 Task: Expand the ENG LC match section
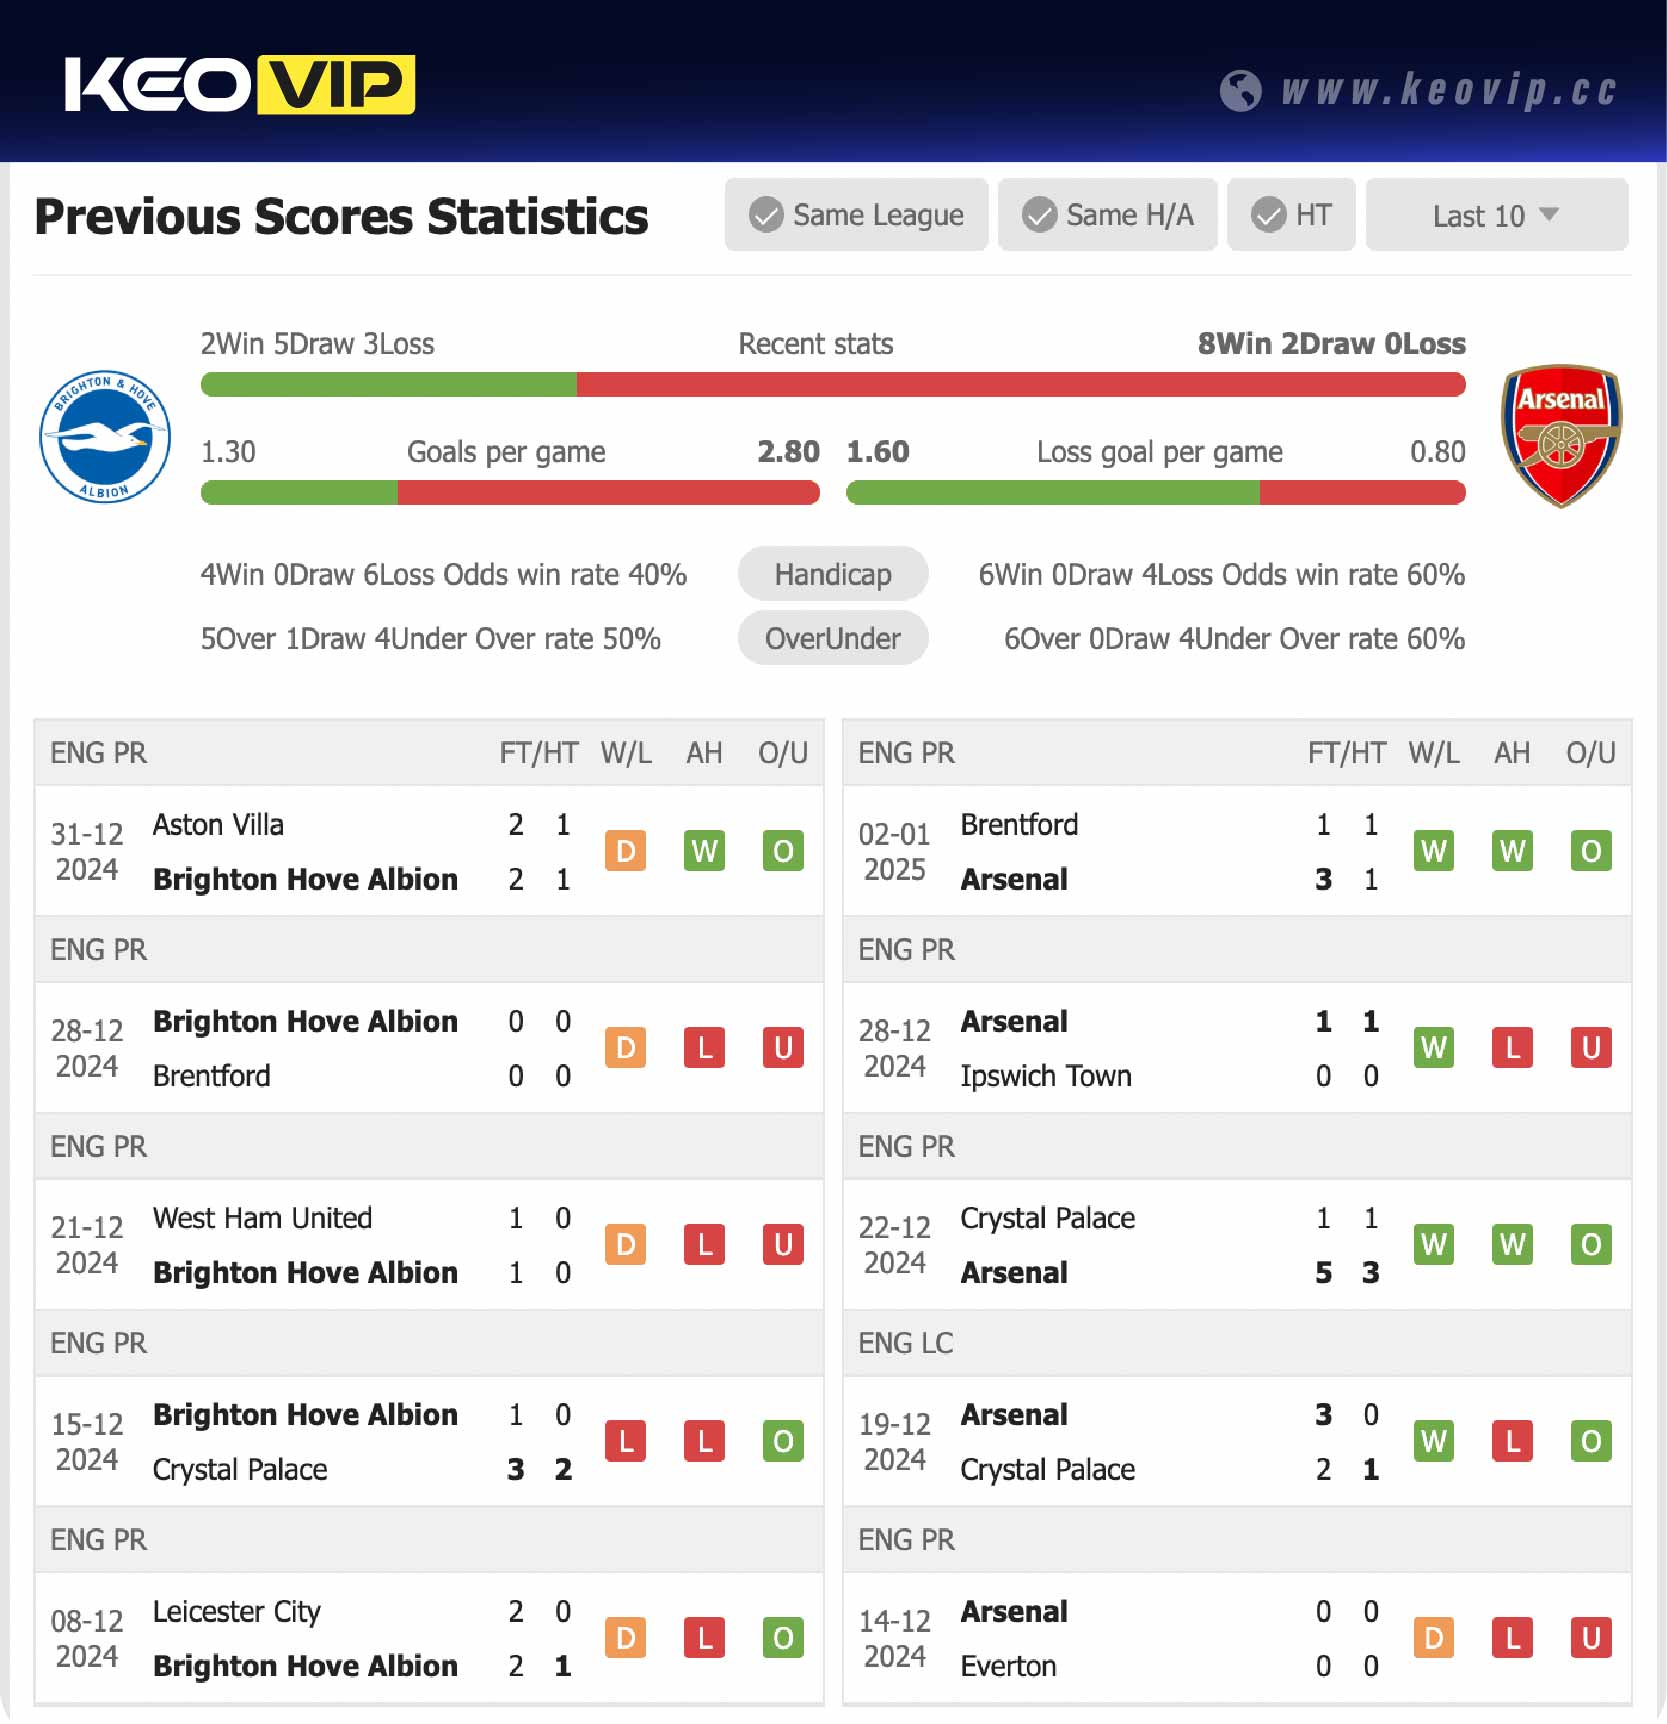[906, 1343]
